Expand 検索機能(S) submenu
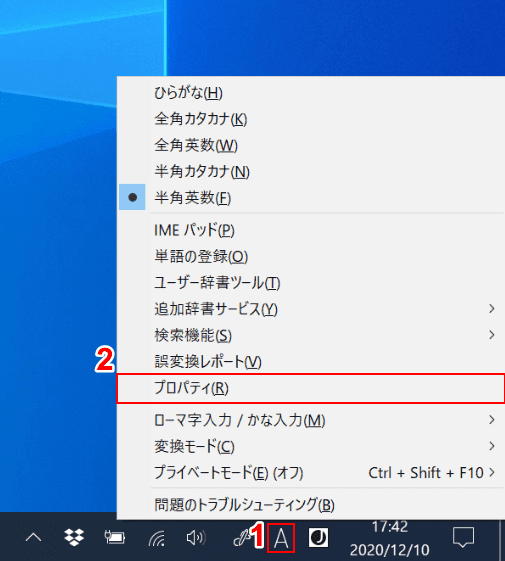The height and width of the screenshot is (561, 505). point(311,335)
